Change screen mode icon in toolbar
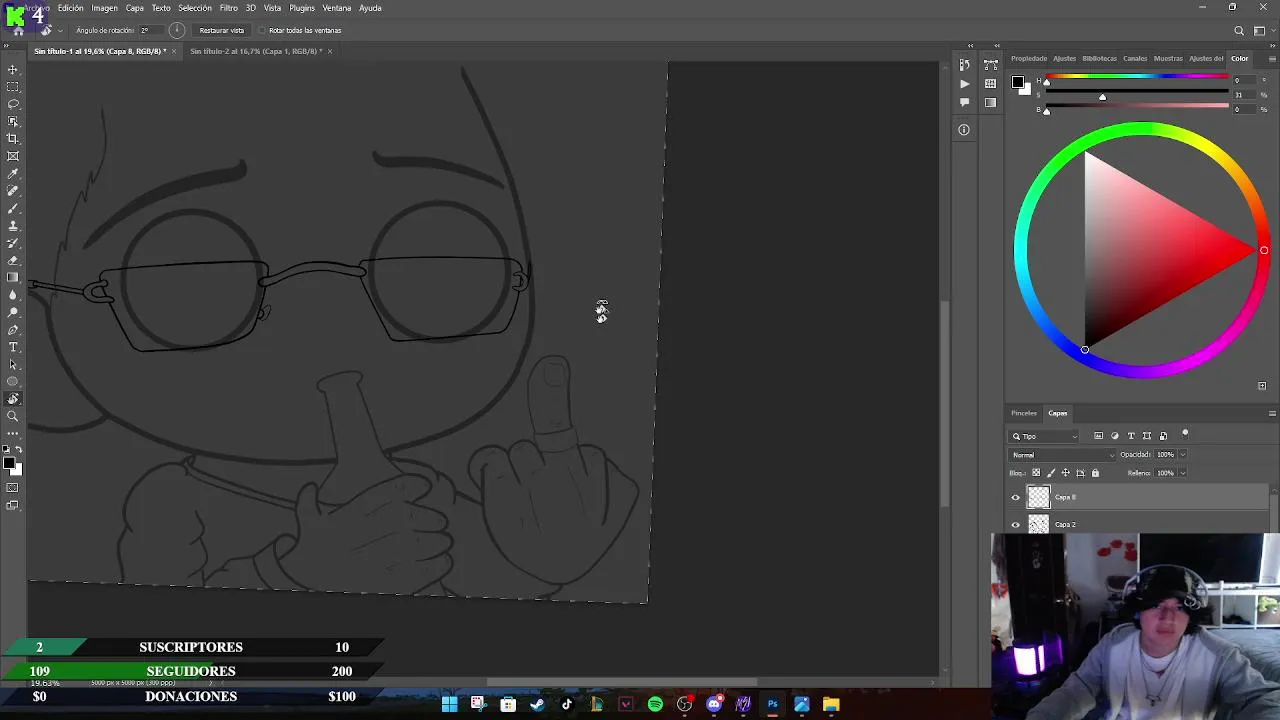 pos(13,505)
